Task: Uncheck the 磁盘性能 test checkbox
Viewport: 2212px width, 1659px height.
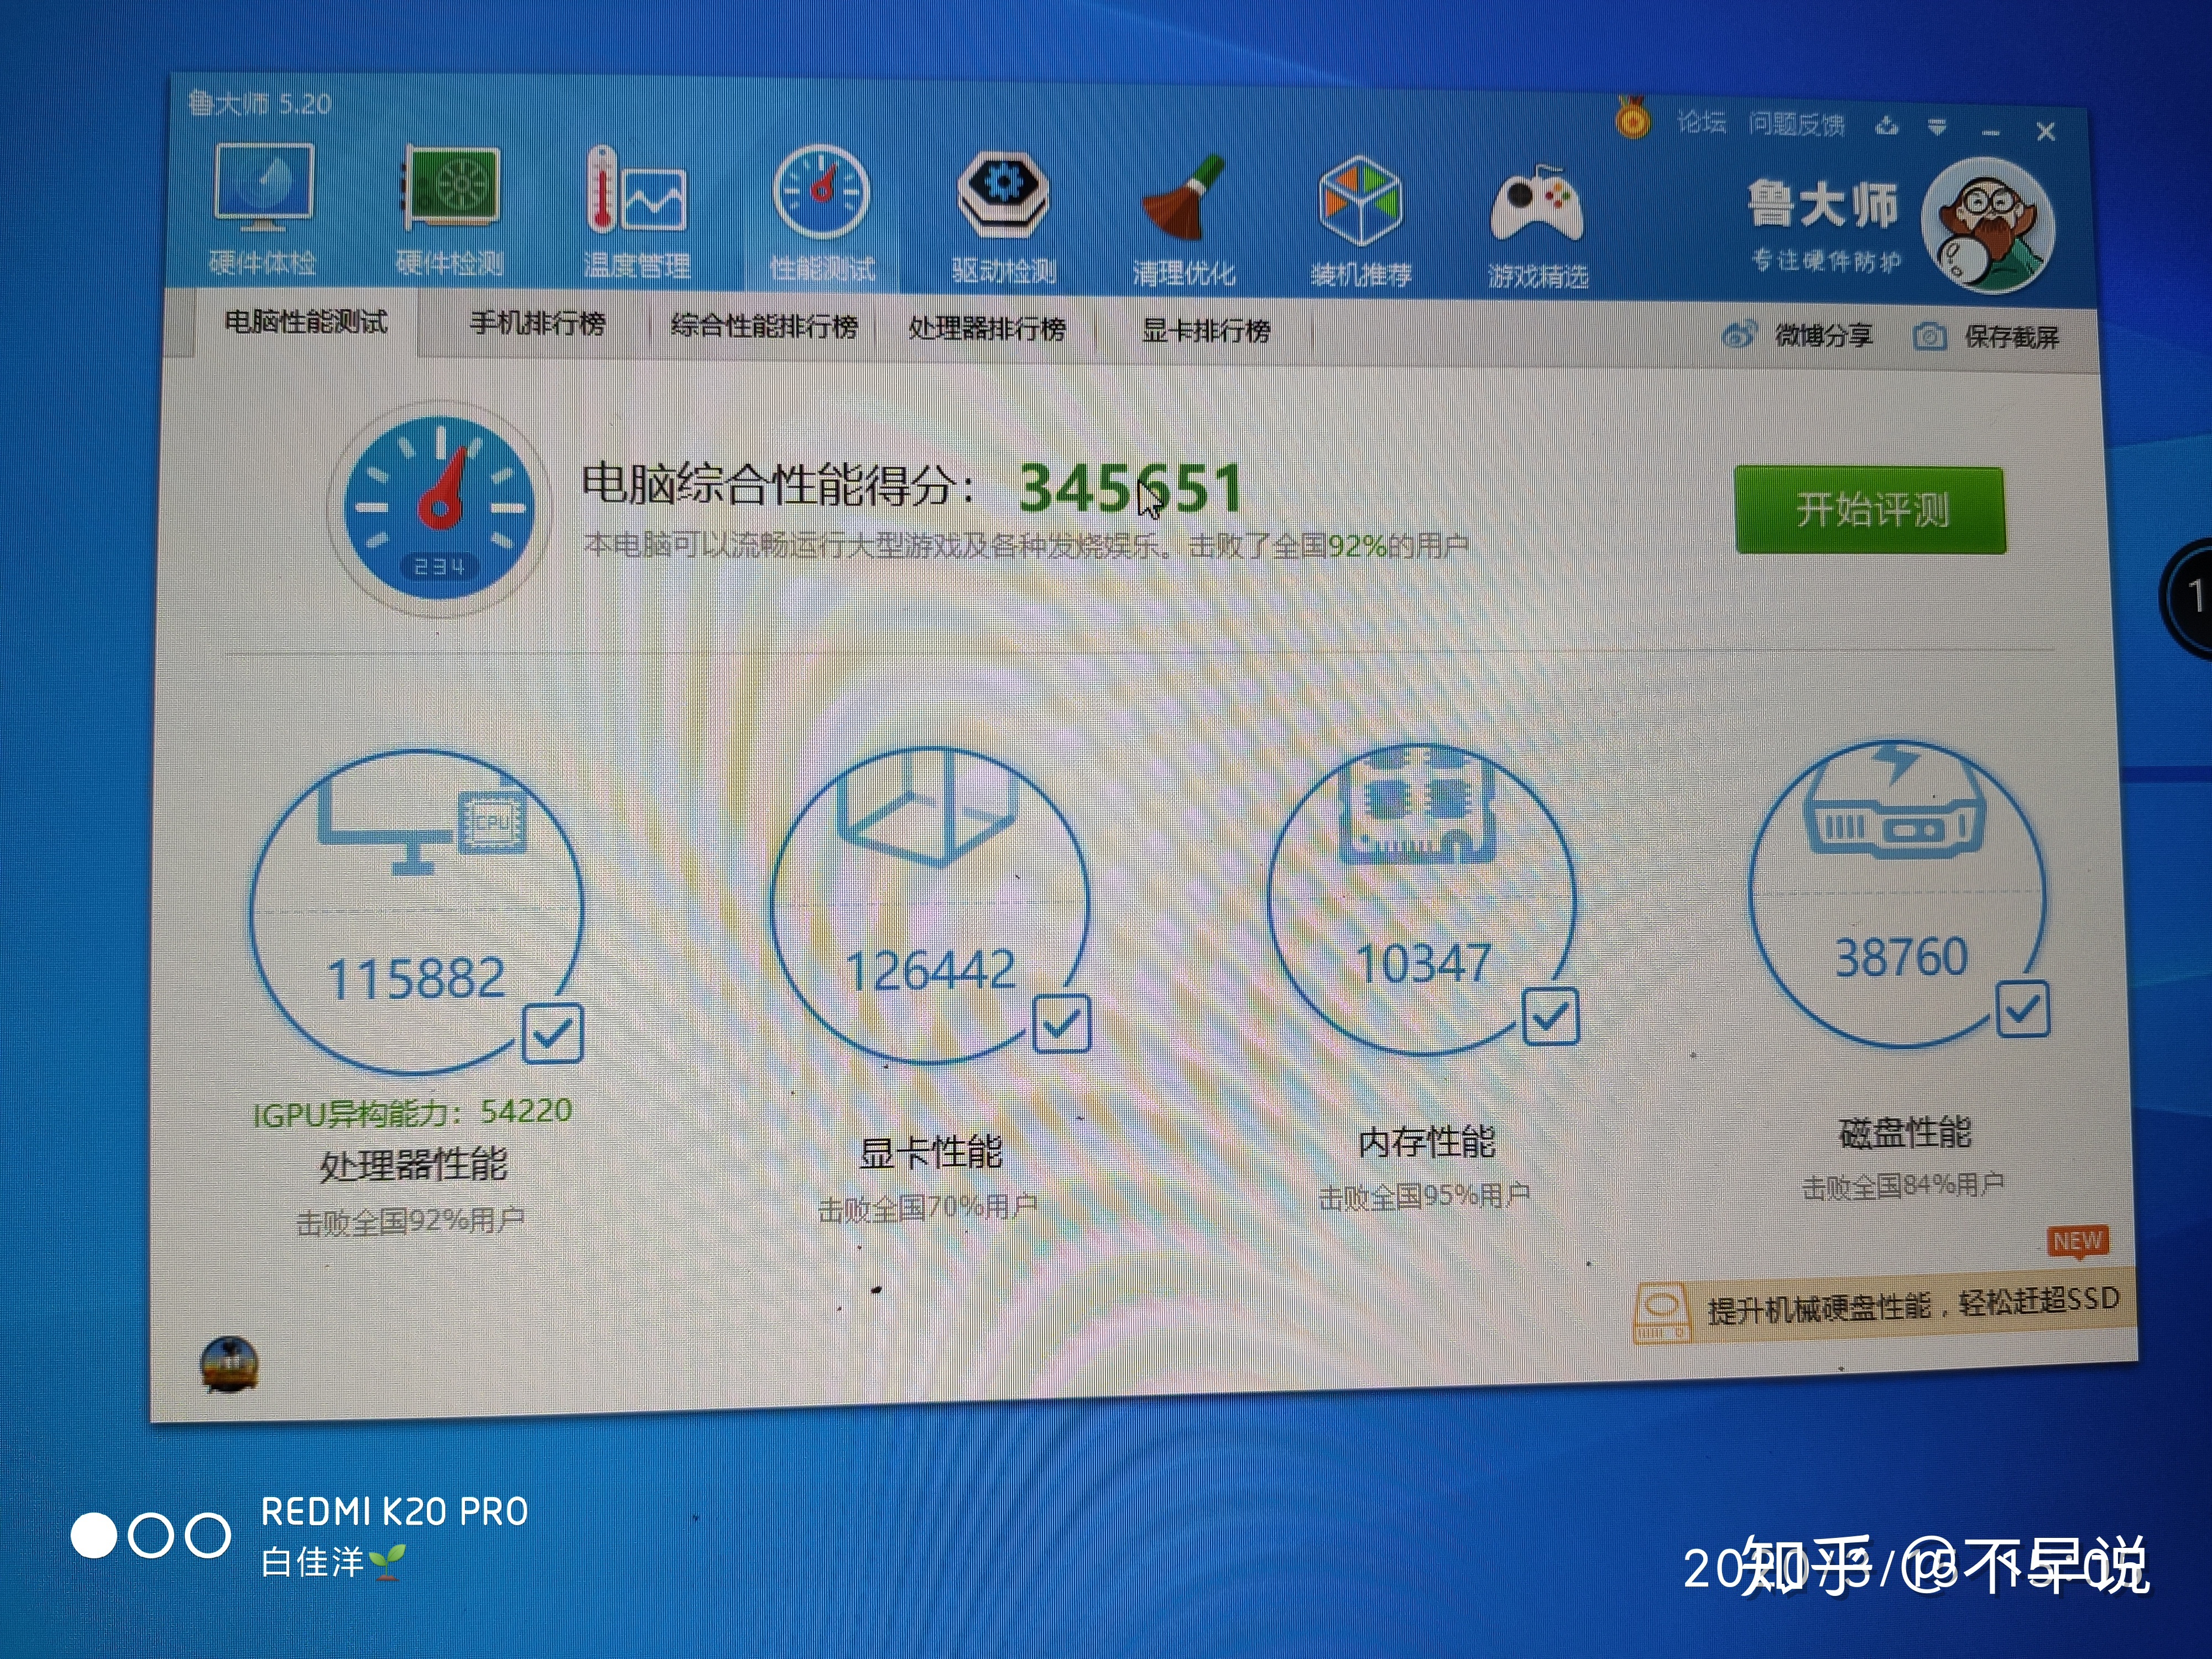Action: (2022, 1010)
